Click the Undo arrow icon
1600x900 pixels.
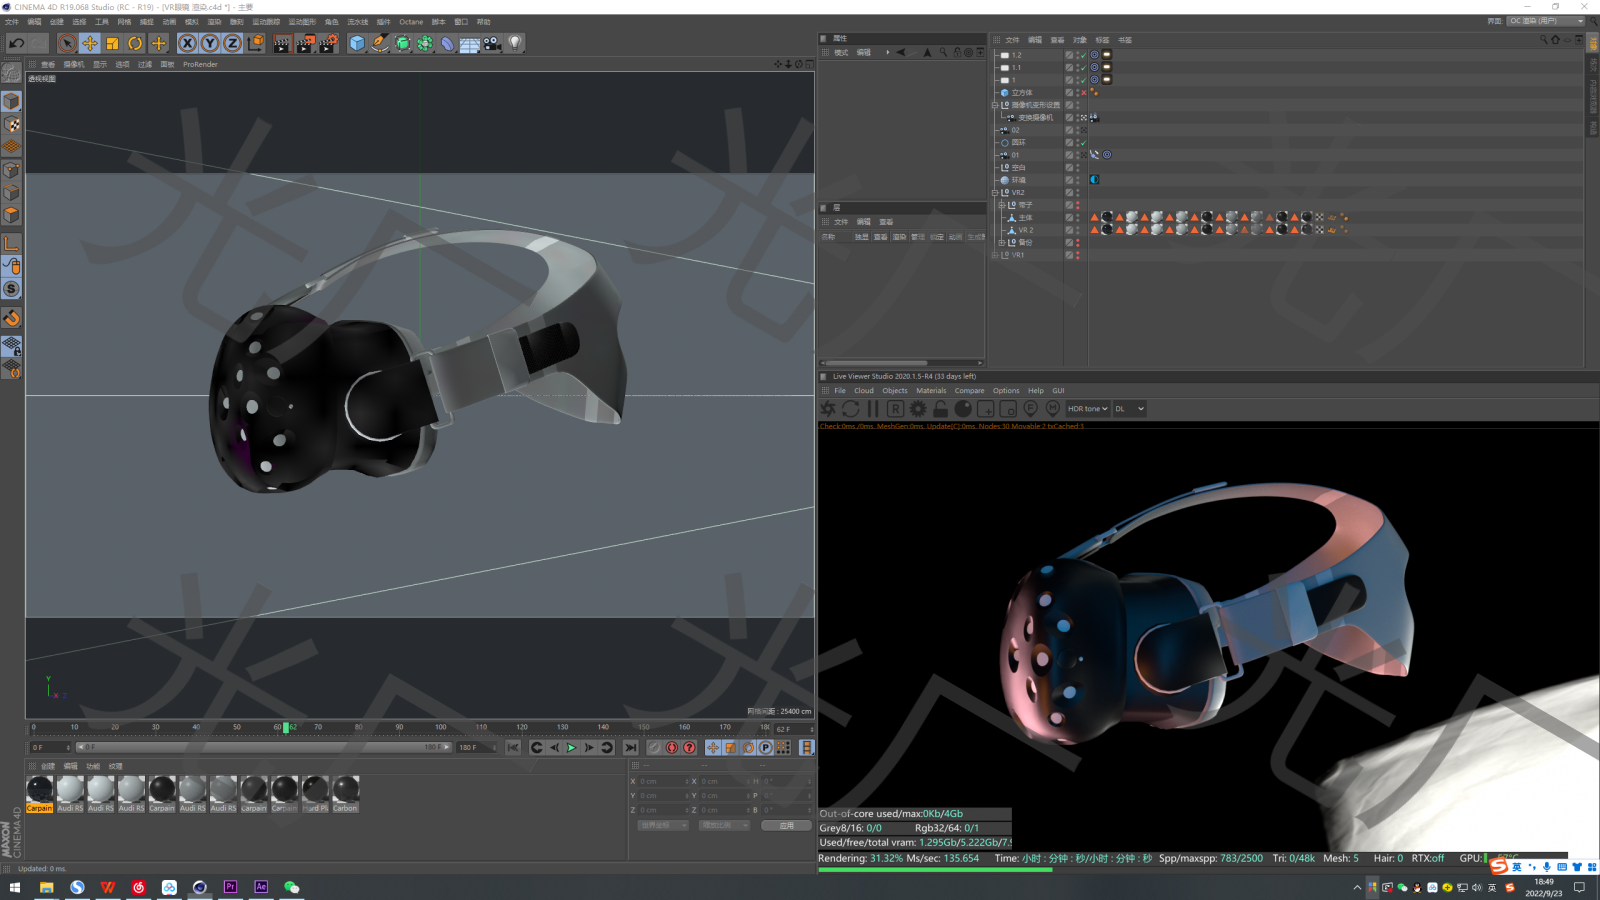tap(17, 43)
